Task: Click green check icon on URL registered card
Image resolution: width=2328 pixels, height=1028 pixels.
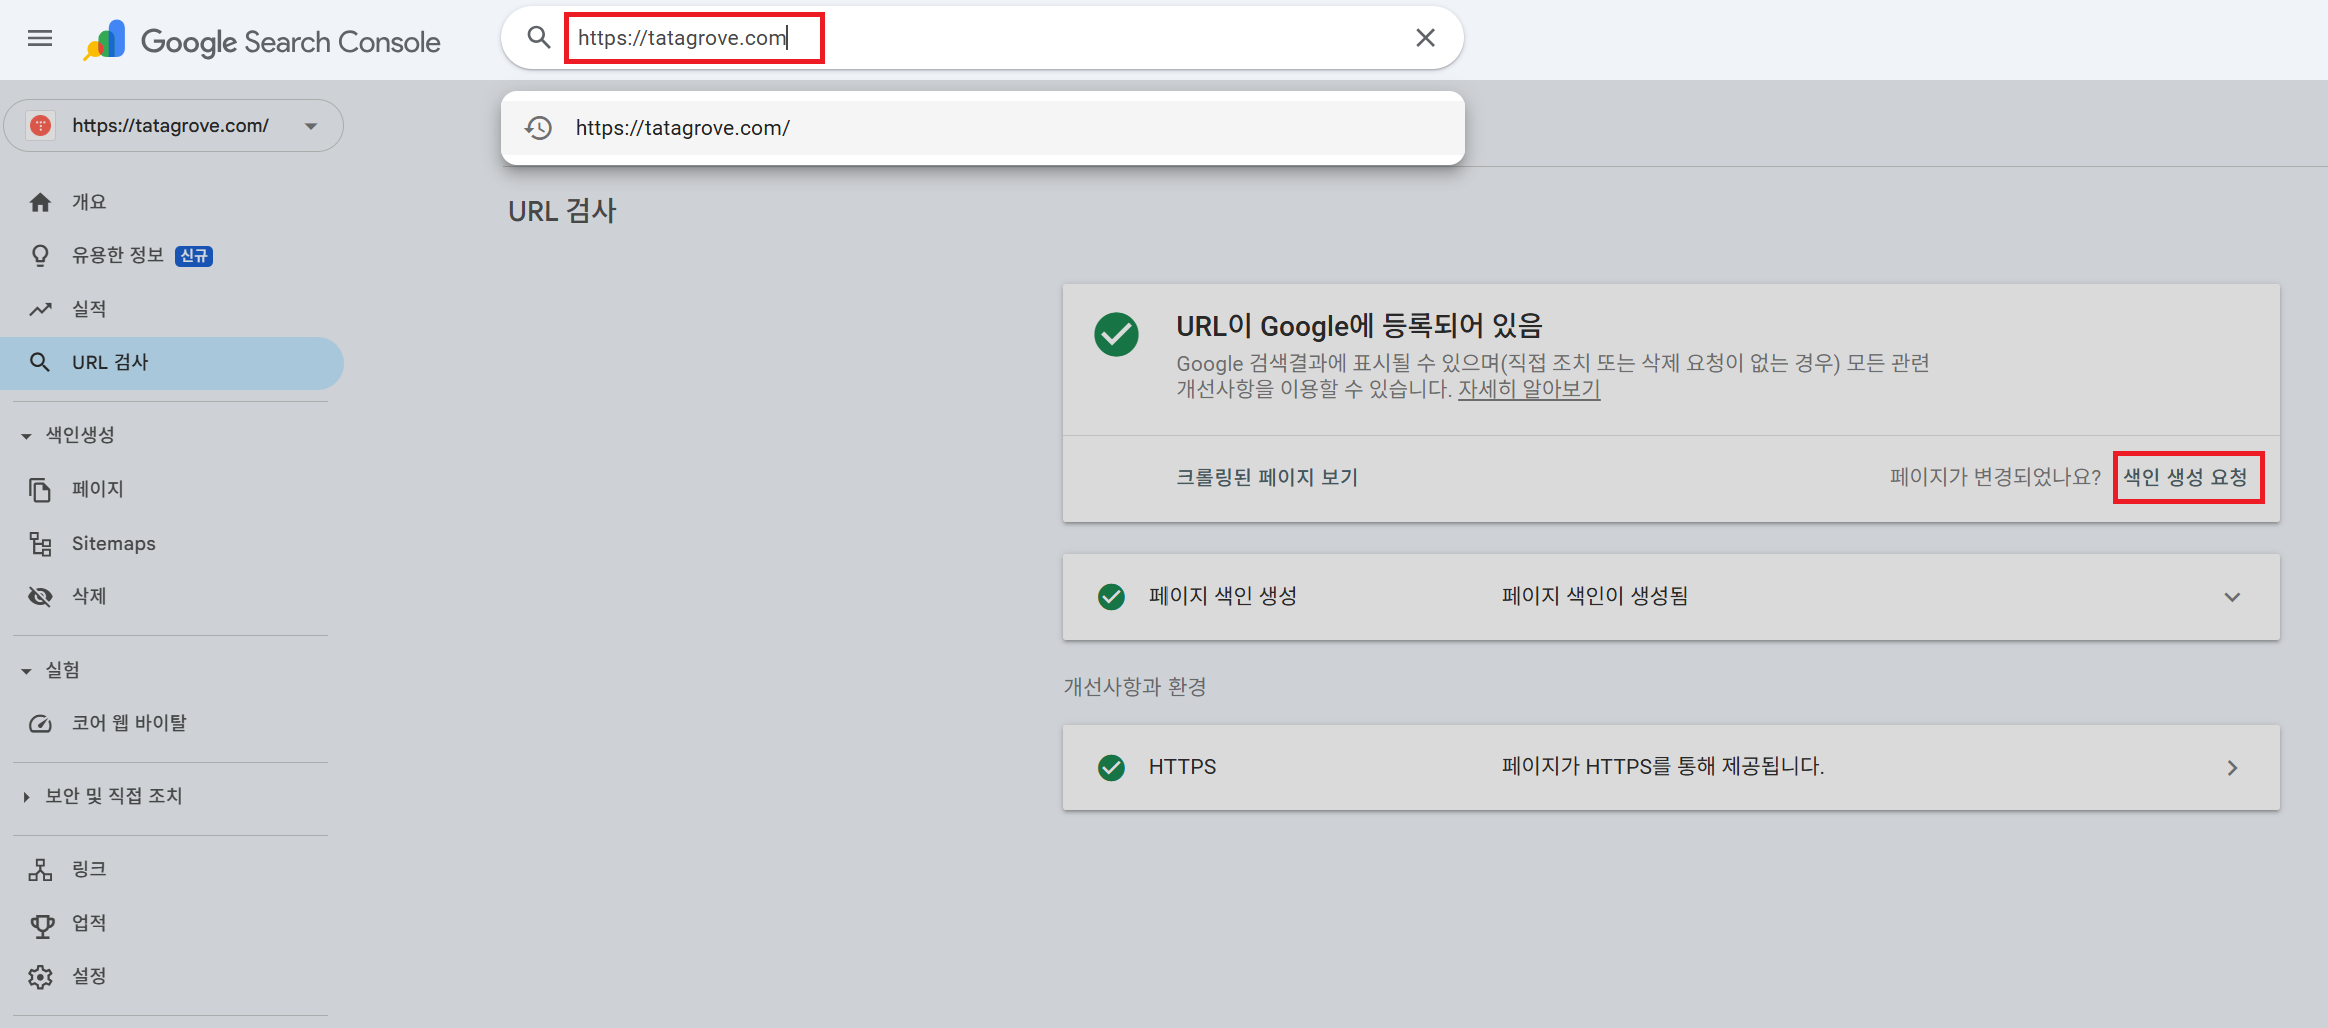Action: pos(1116,334)
